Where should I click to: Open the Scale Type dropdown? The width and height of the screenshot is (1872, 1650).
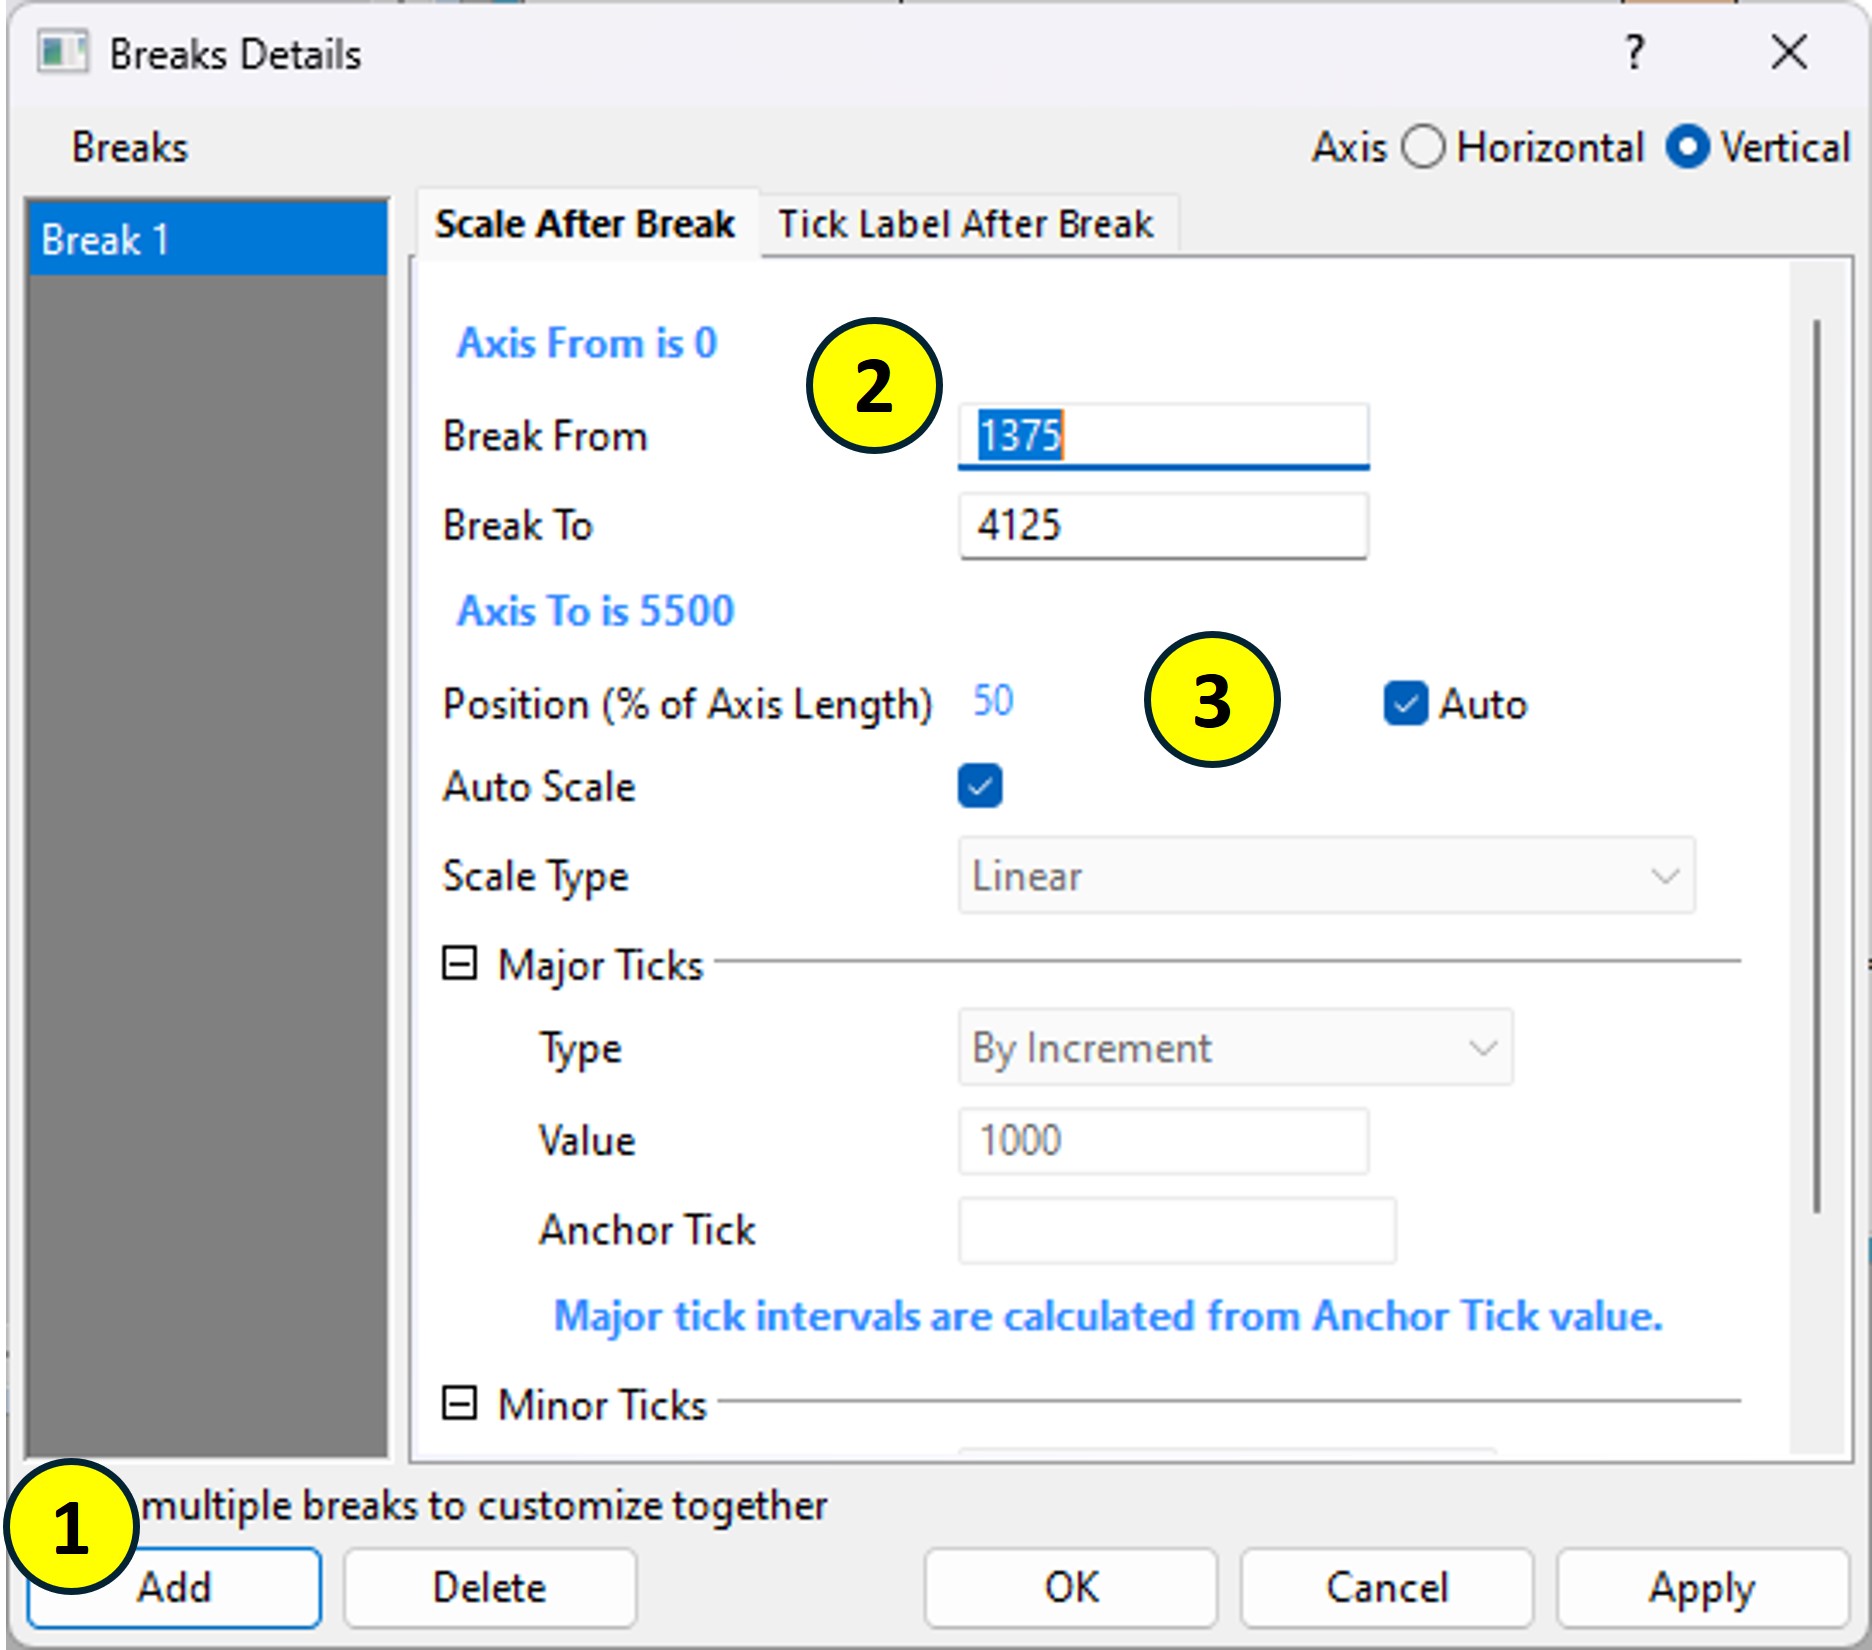pyautogui.click(x=1326, y=876)
